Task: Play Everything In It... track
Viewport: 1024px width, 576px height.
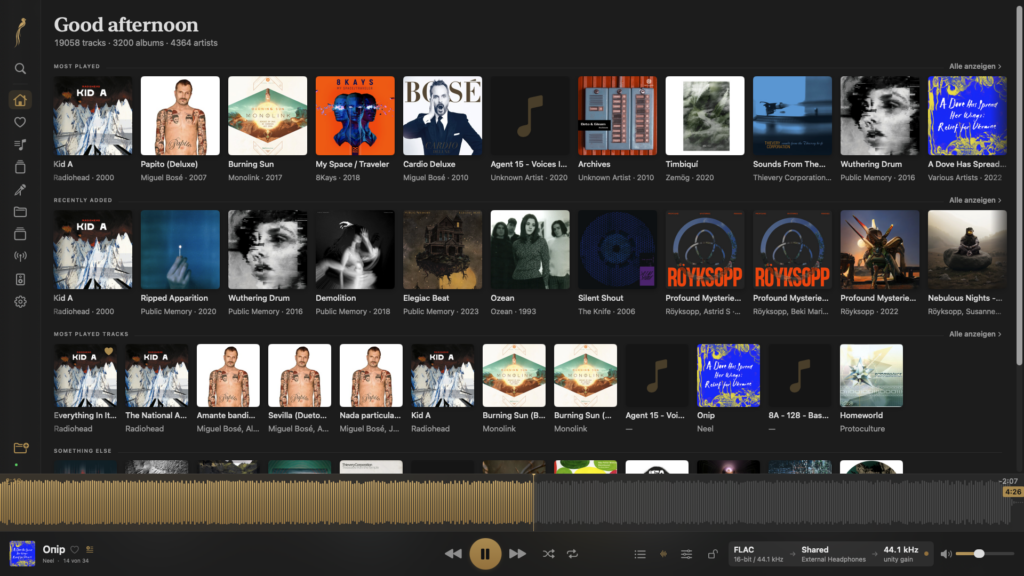Action: [85, 376]
